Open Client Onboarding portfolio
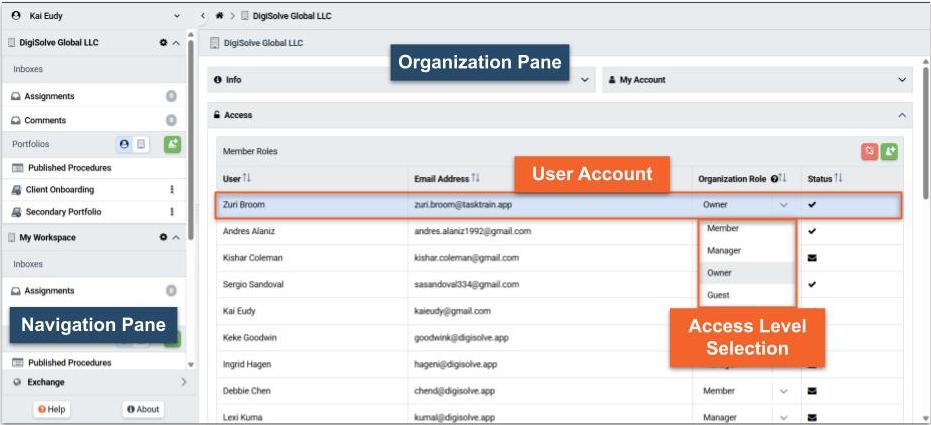This screenshot has height=425, width=931. [x=60, y=190]
